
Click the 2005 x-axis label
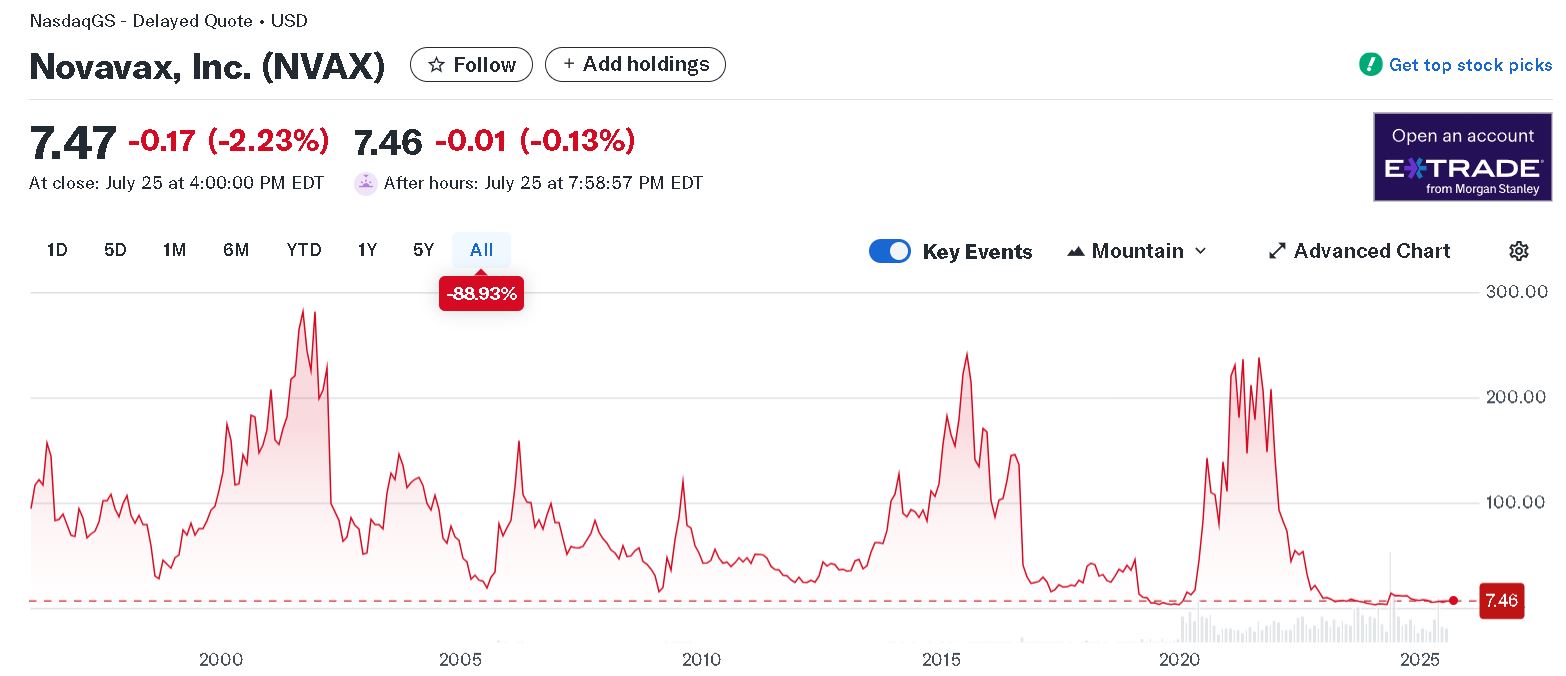point(461,659)
